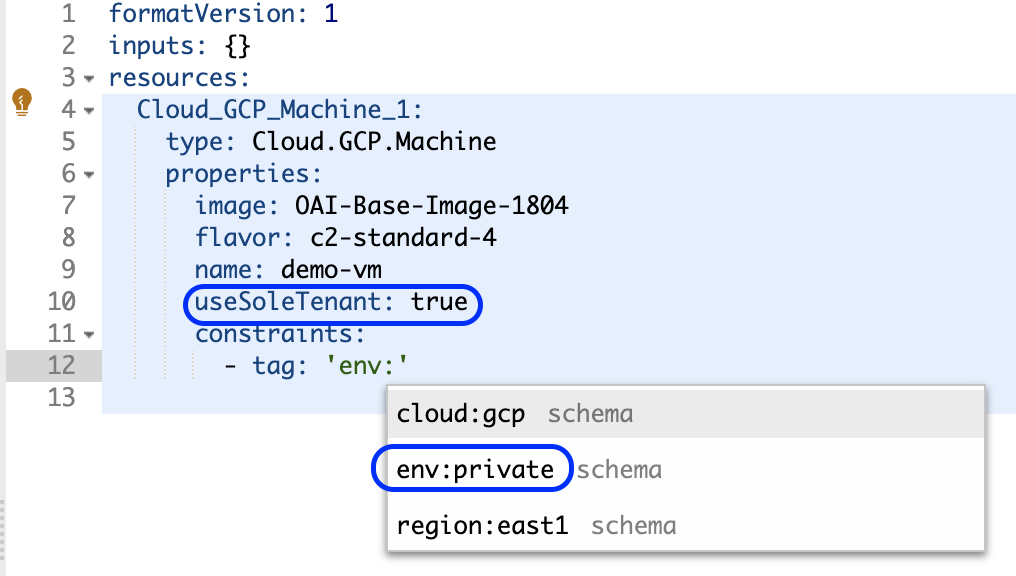Click line number 1 in gutter
This screenshot has width=1016, height=576.
click(68, 14)
